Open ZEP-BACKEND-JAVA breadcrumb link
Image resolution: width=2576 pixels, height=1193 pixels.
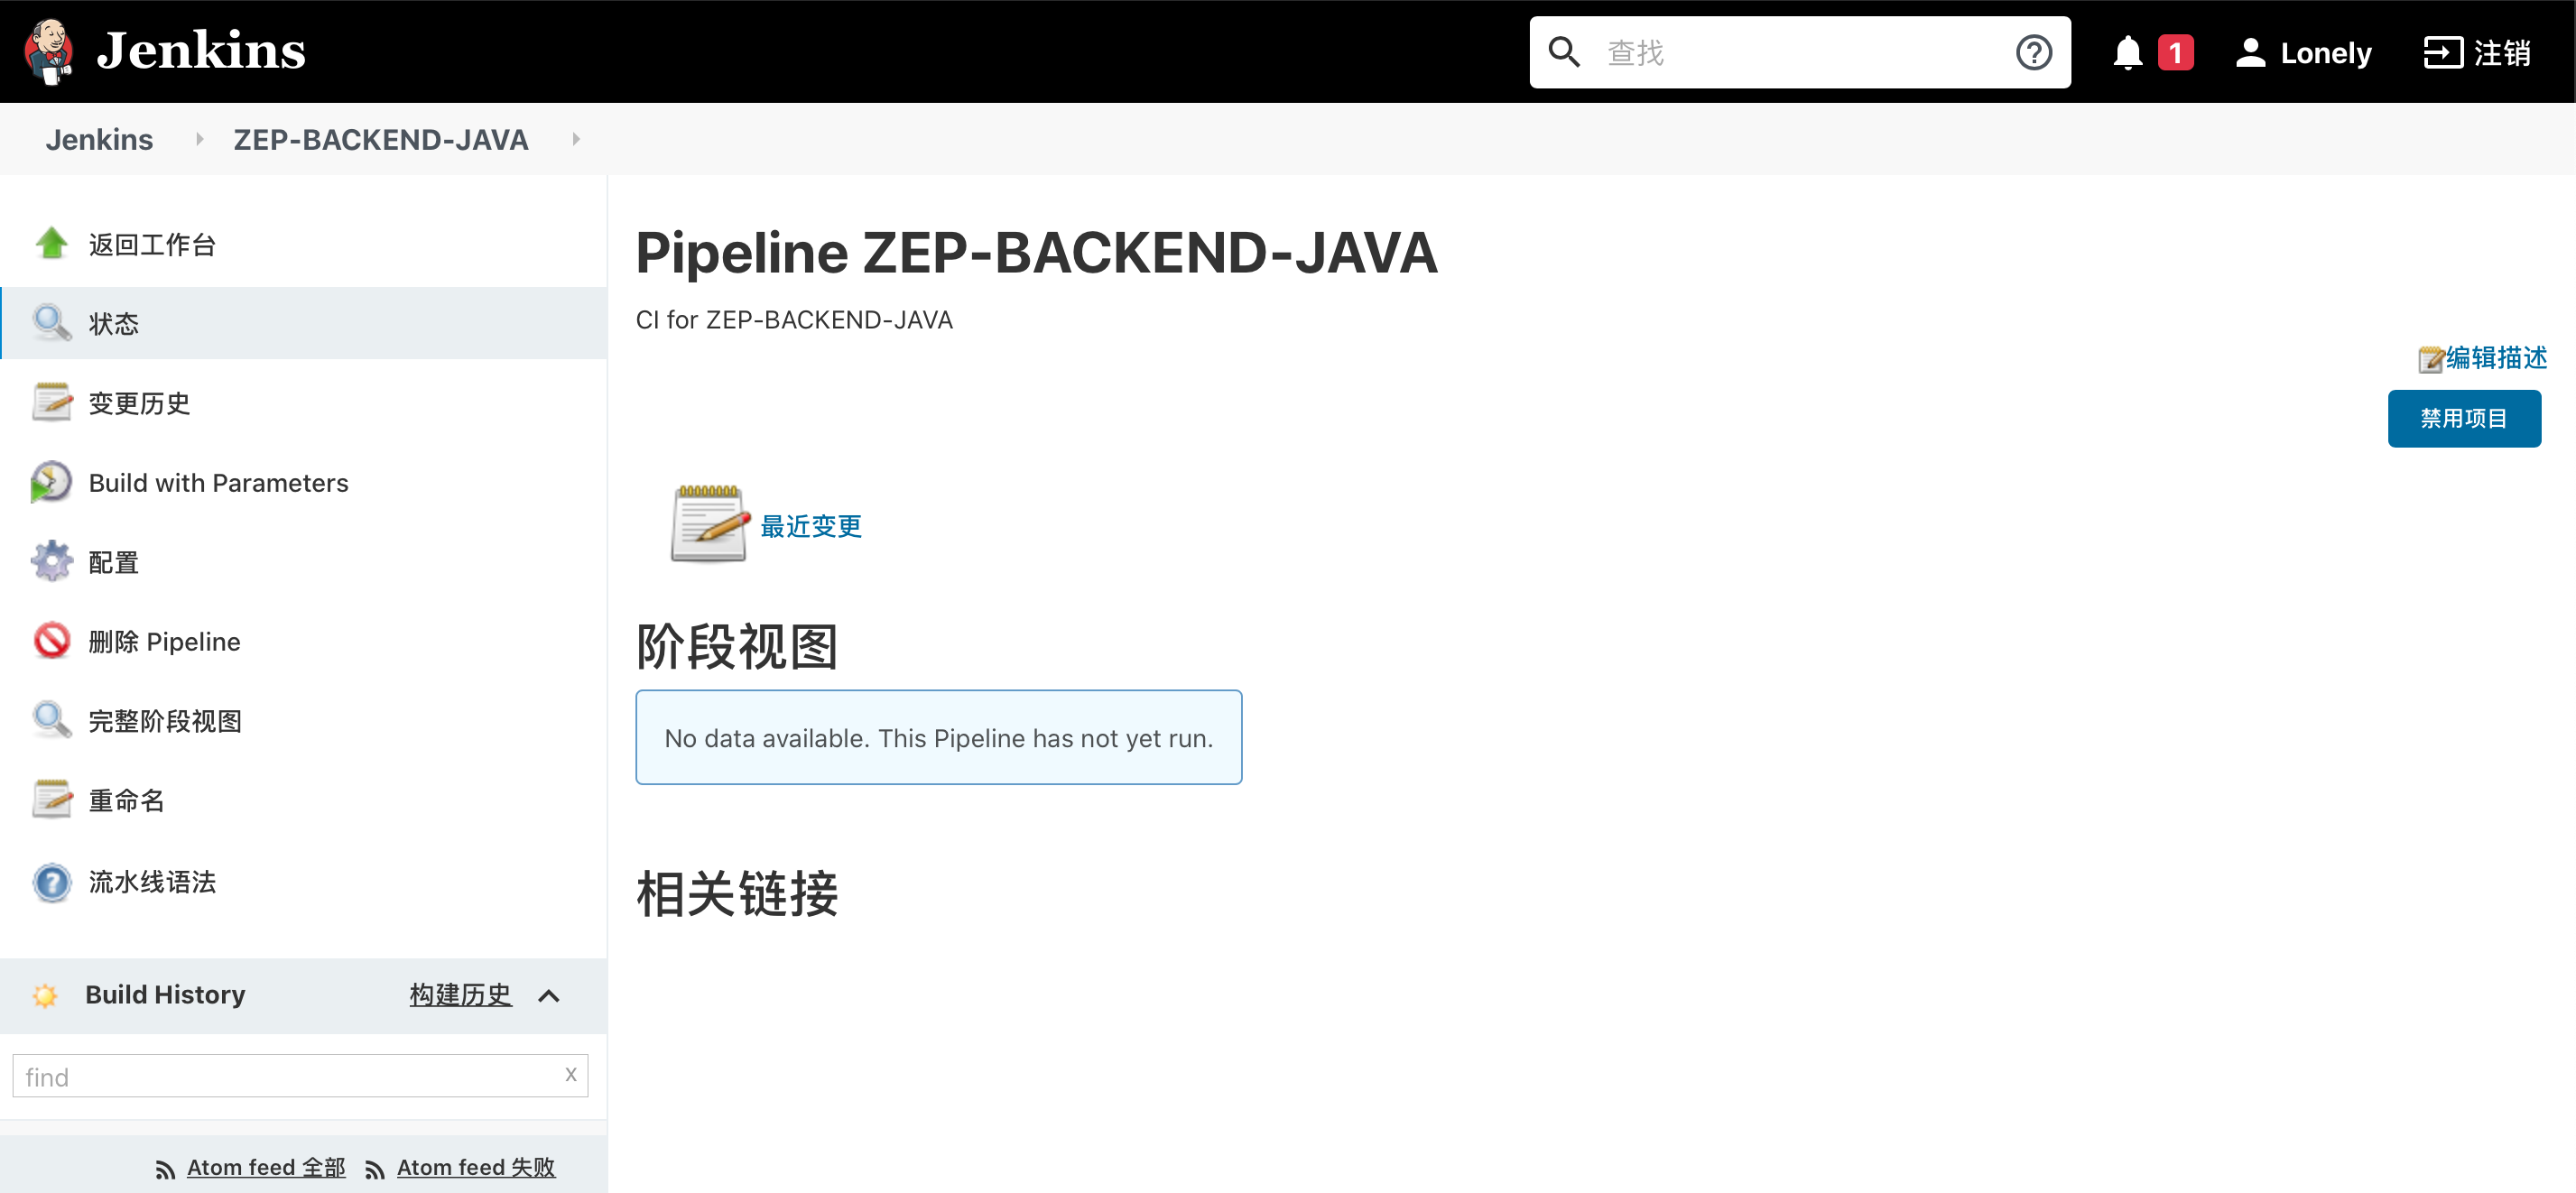381,139
